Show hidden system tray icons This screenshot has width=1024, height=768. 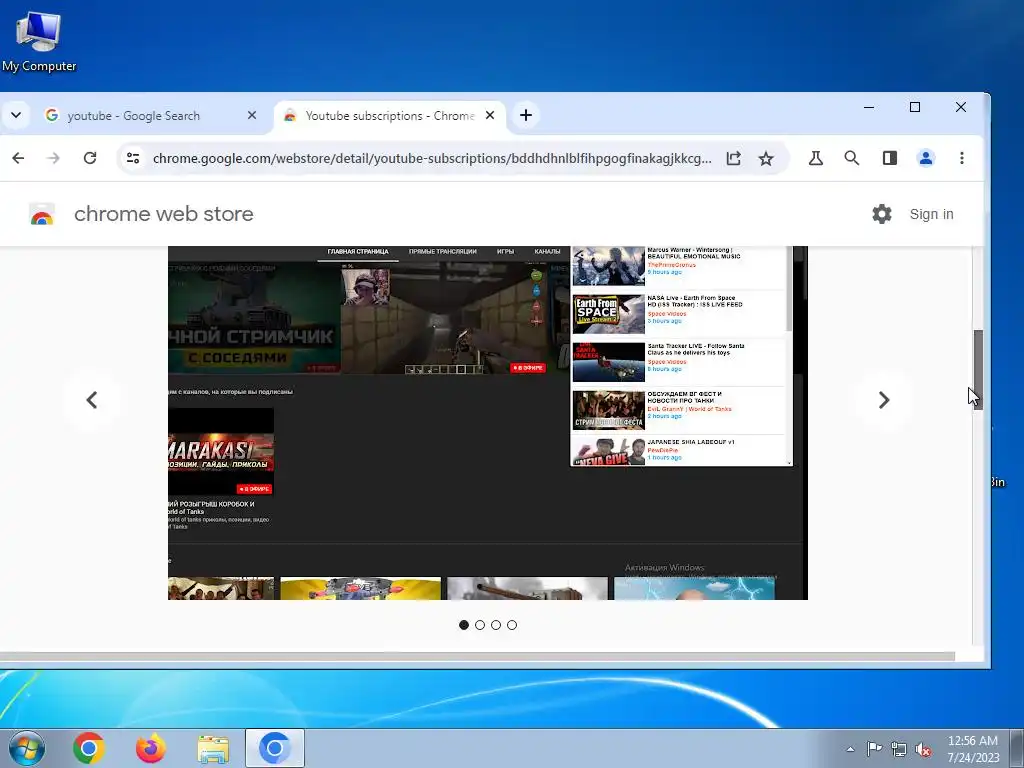click(x=850, y=749)
